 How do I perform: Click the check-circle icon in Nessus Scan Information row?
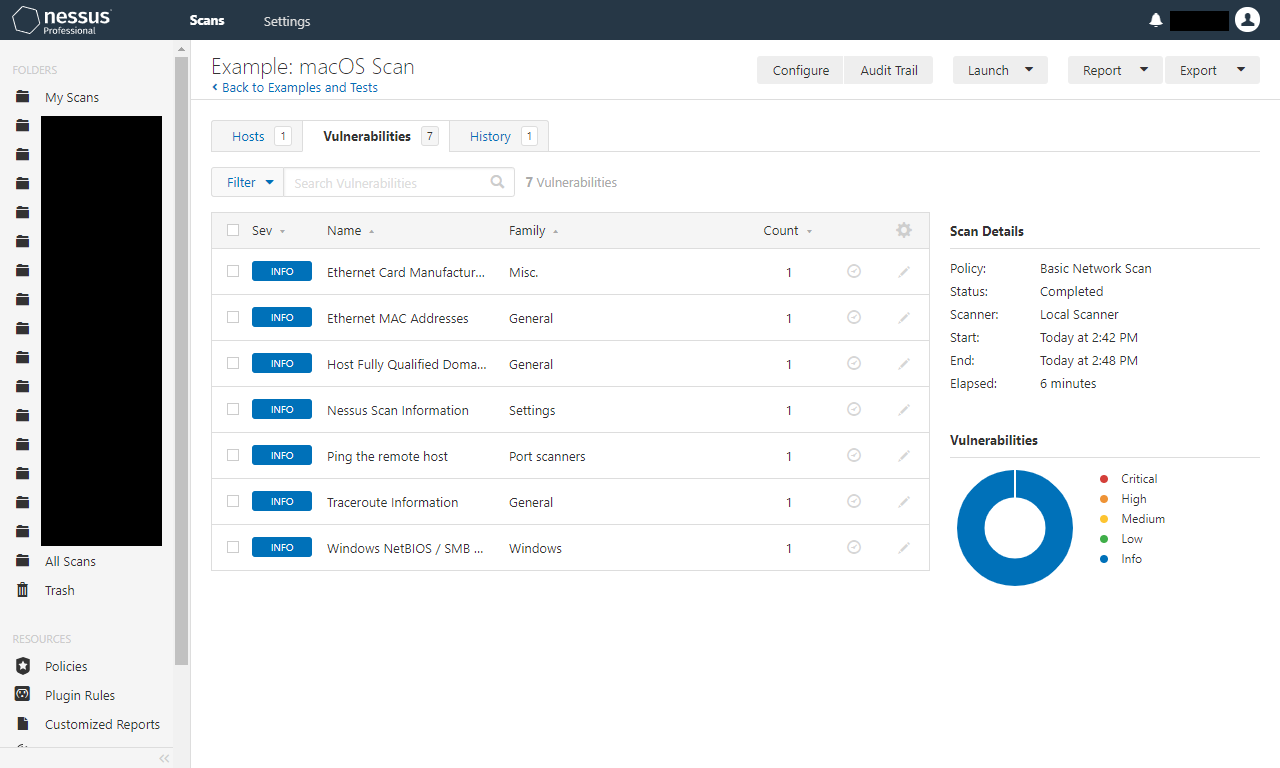point(854,409)
